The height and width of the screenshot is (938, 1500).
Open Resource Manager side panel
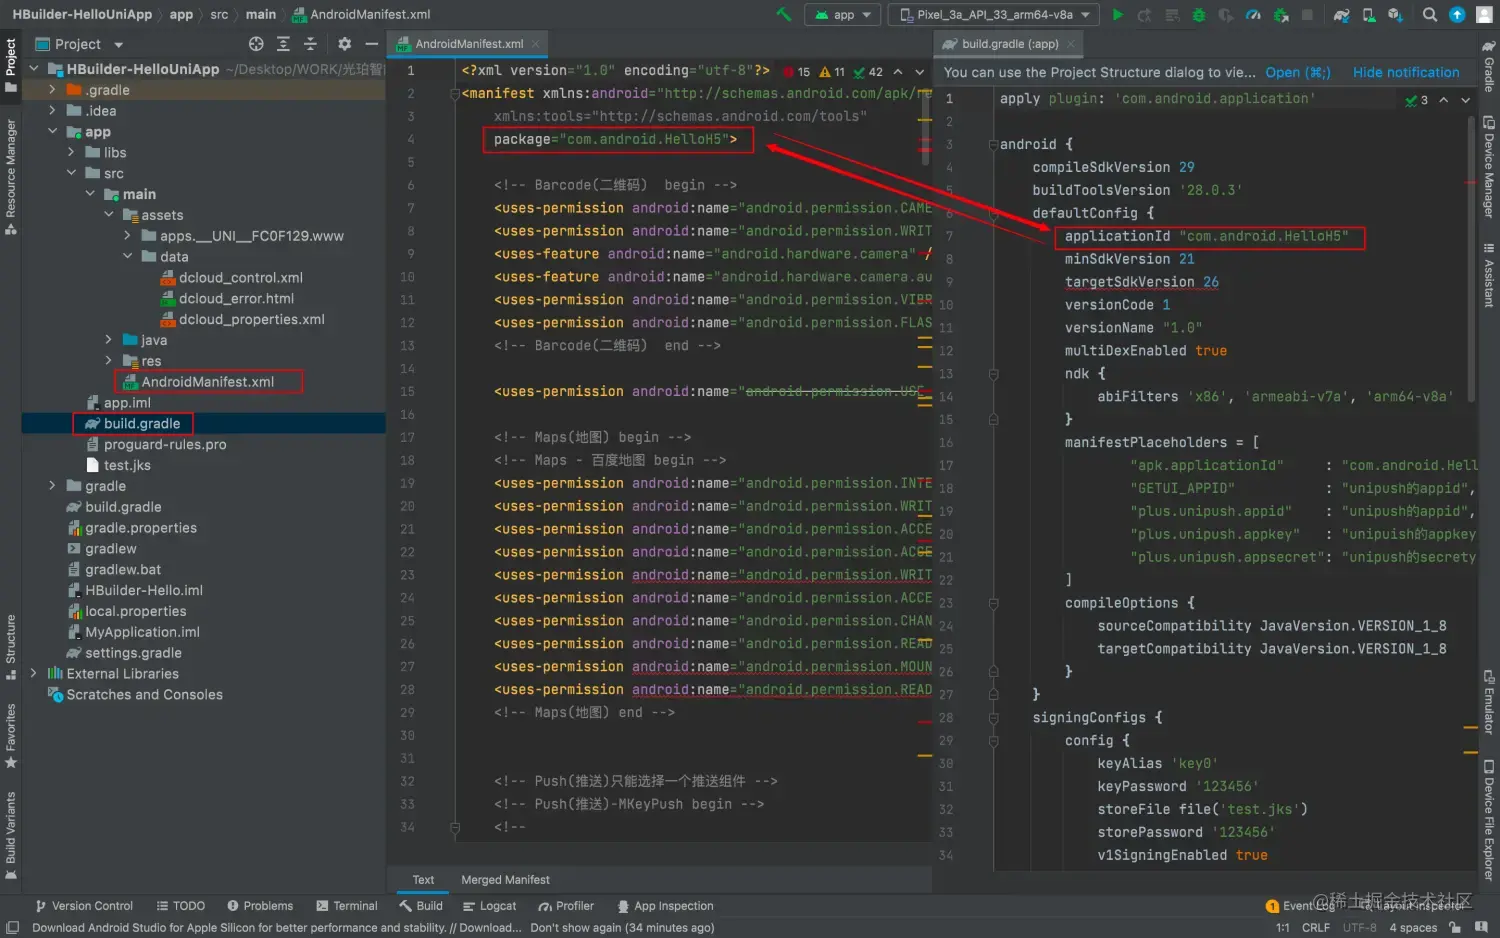[11, 176]
